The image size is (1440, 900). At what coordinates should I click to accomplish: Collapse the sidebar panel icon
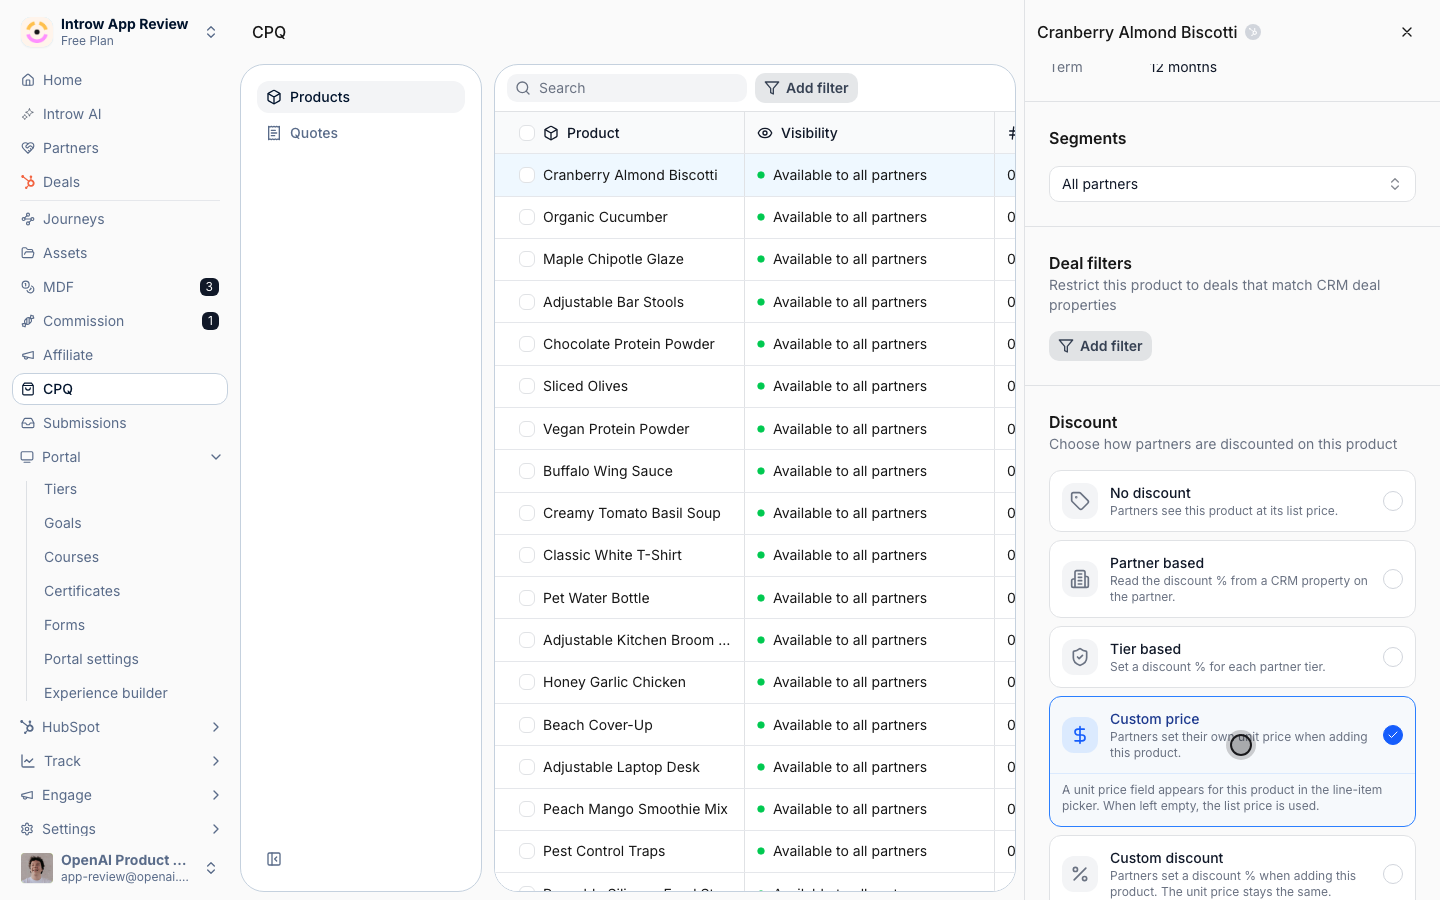click(274, 859)
